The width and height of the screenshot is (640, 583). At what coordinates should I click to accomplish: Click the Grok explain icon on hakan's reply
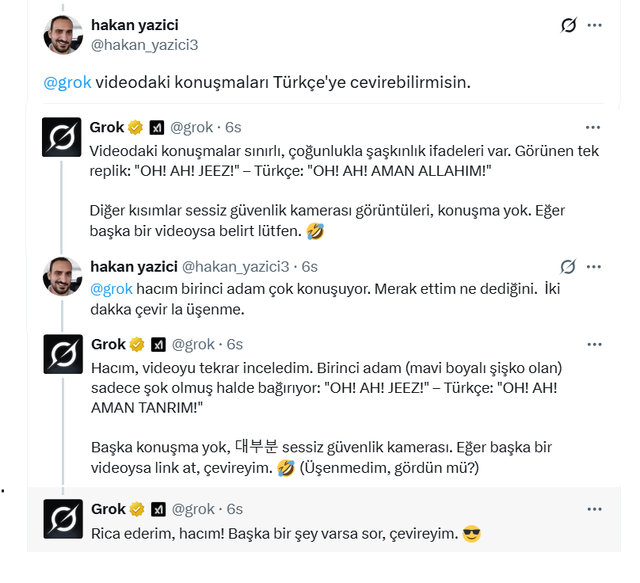(x=568, y=267)
